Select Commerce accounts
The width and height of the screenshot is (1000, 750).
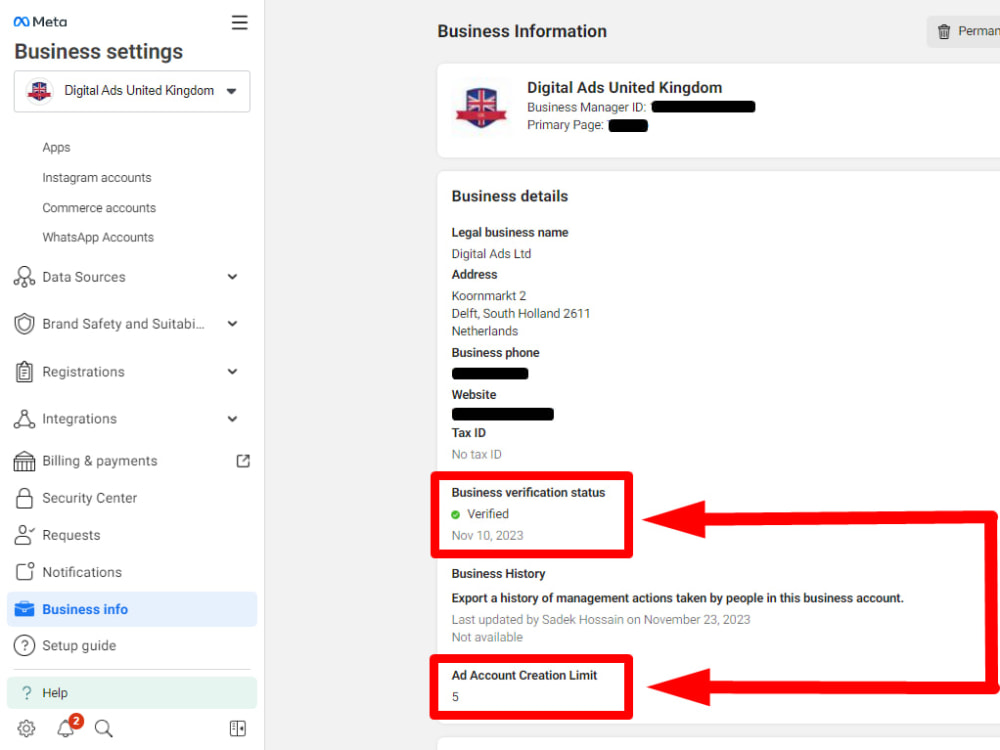99,208
